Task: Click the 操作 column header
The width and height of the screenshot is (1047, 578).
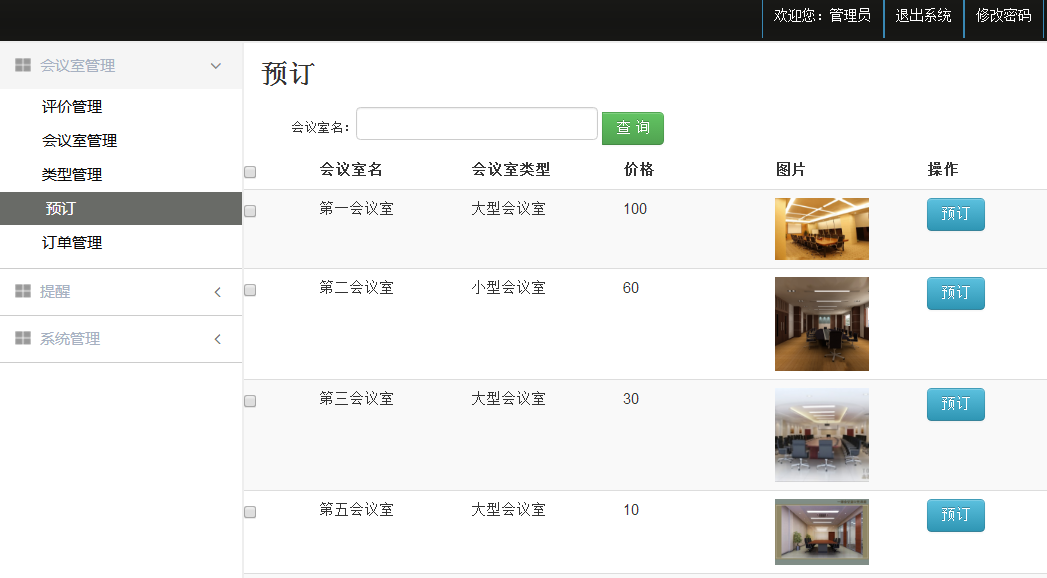Action: [943, 170]
